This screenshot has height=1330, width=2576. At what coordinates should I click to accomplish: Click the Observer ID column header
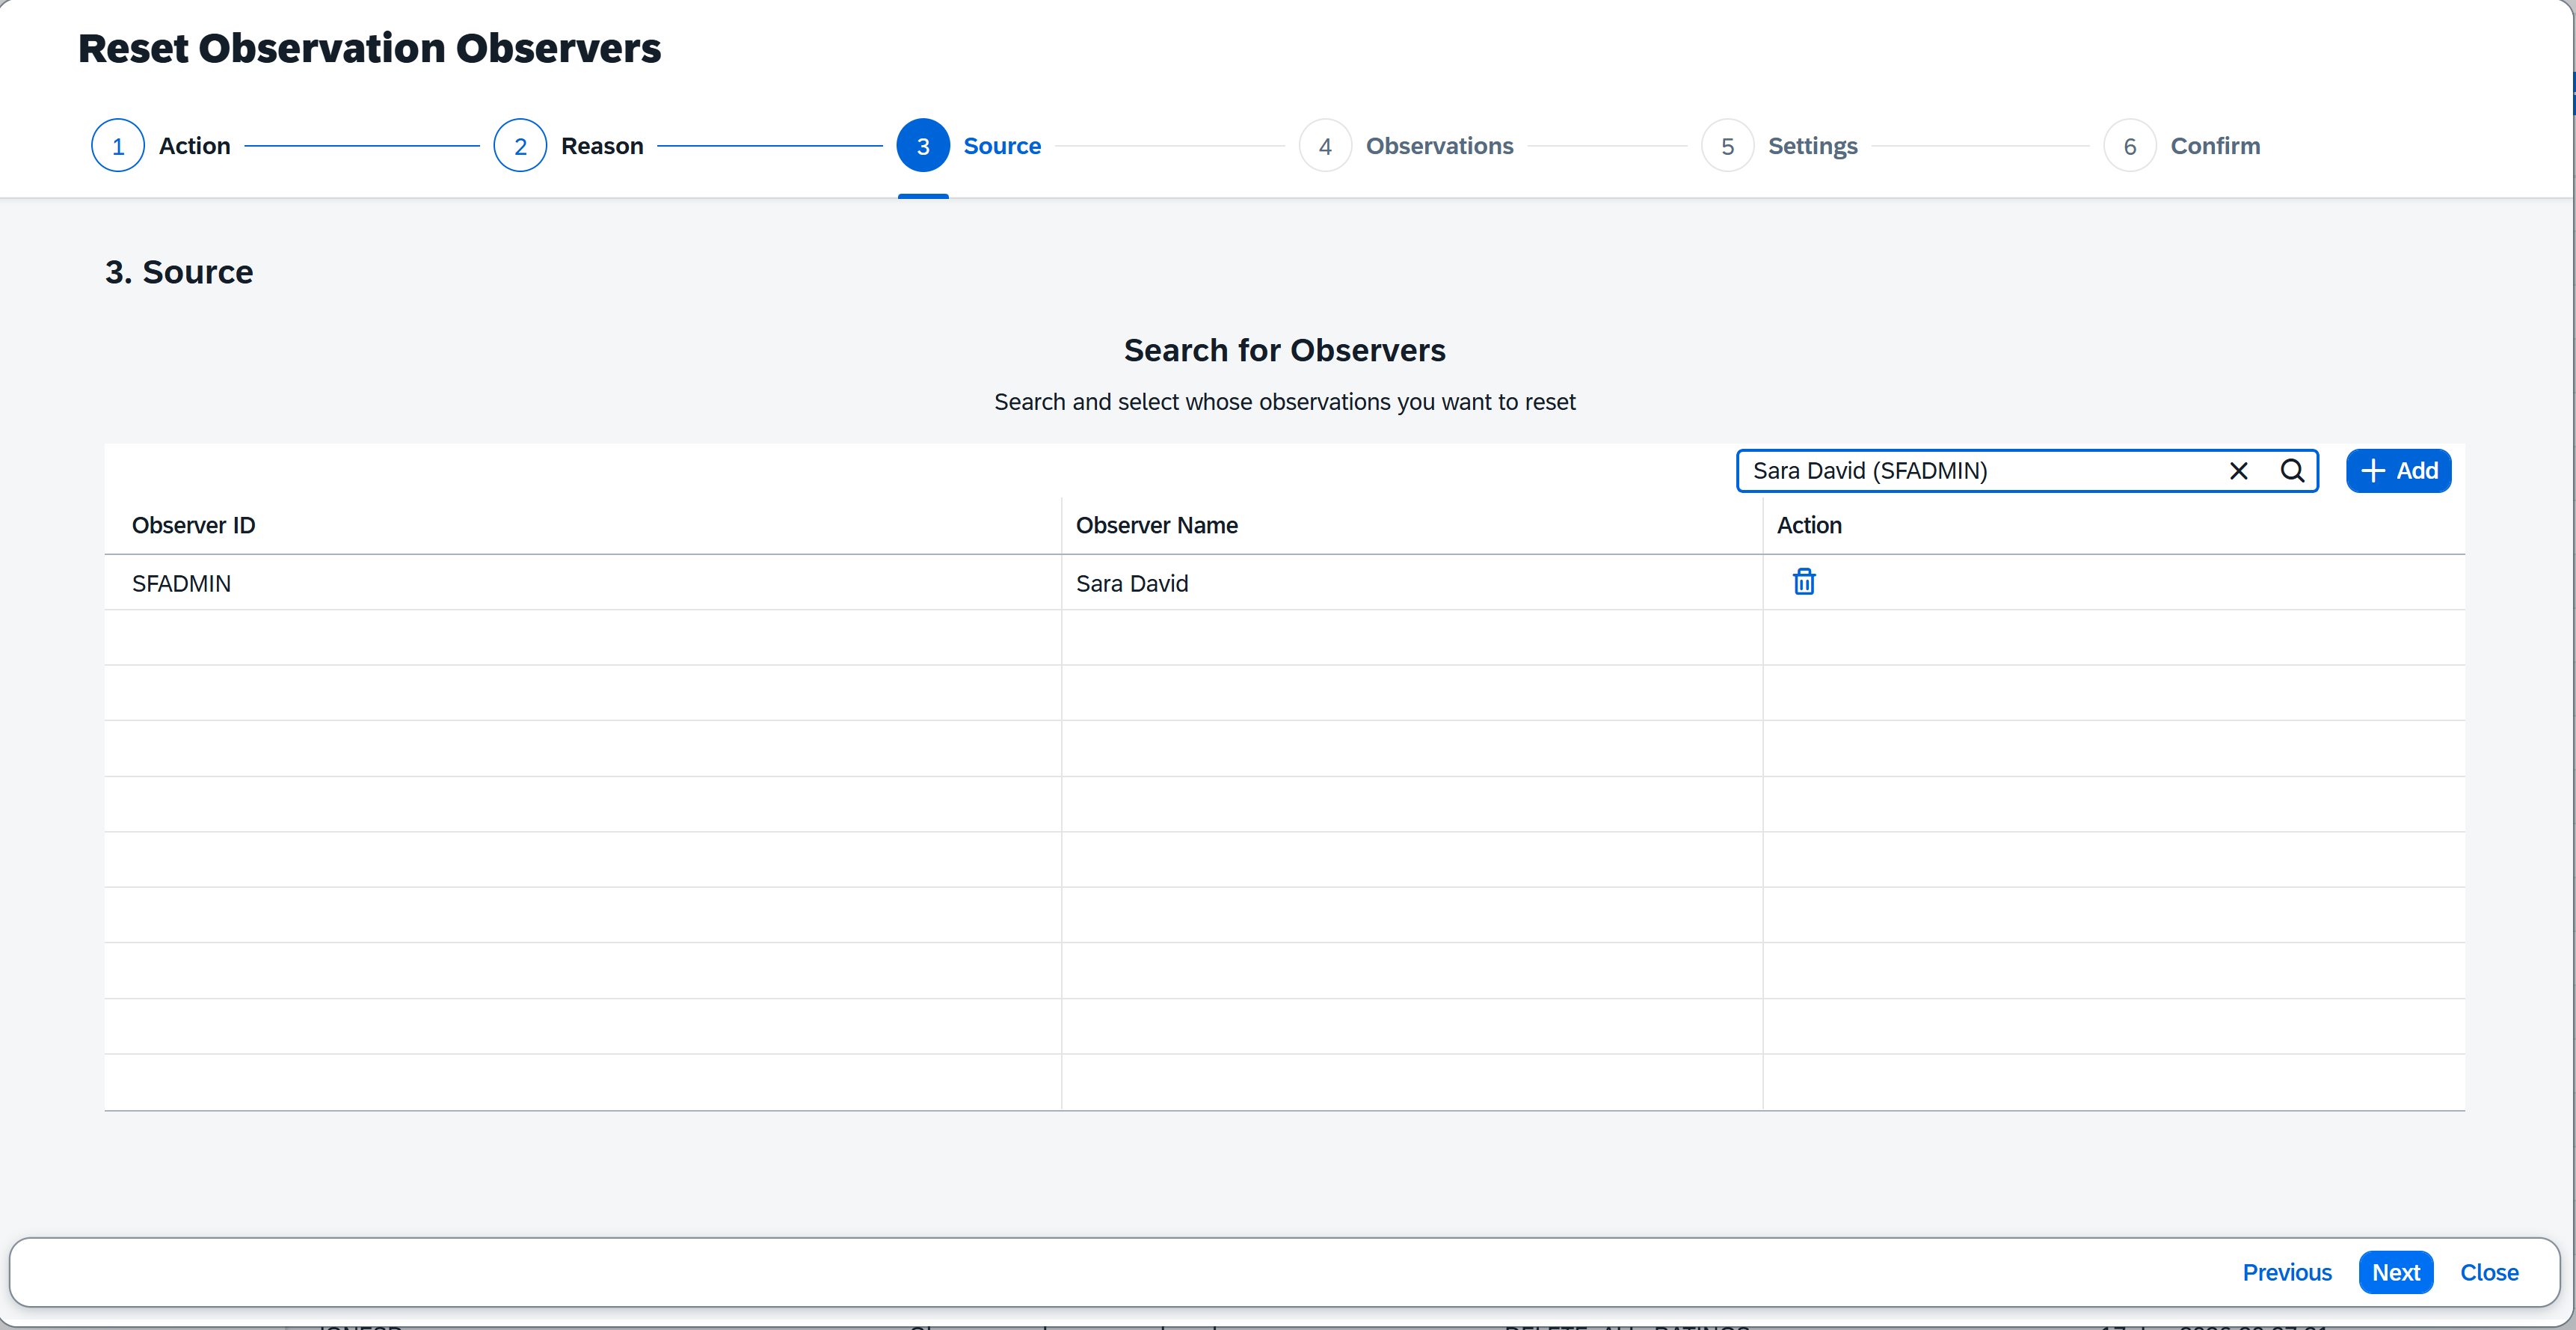point(193,525)
